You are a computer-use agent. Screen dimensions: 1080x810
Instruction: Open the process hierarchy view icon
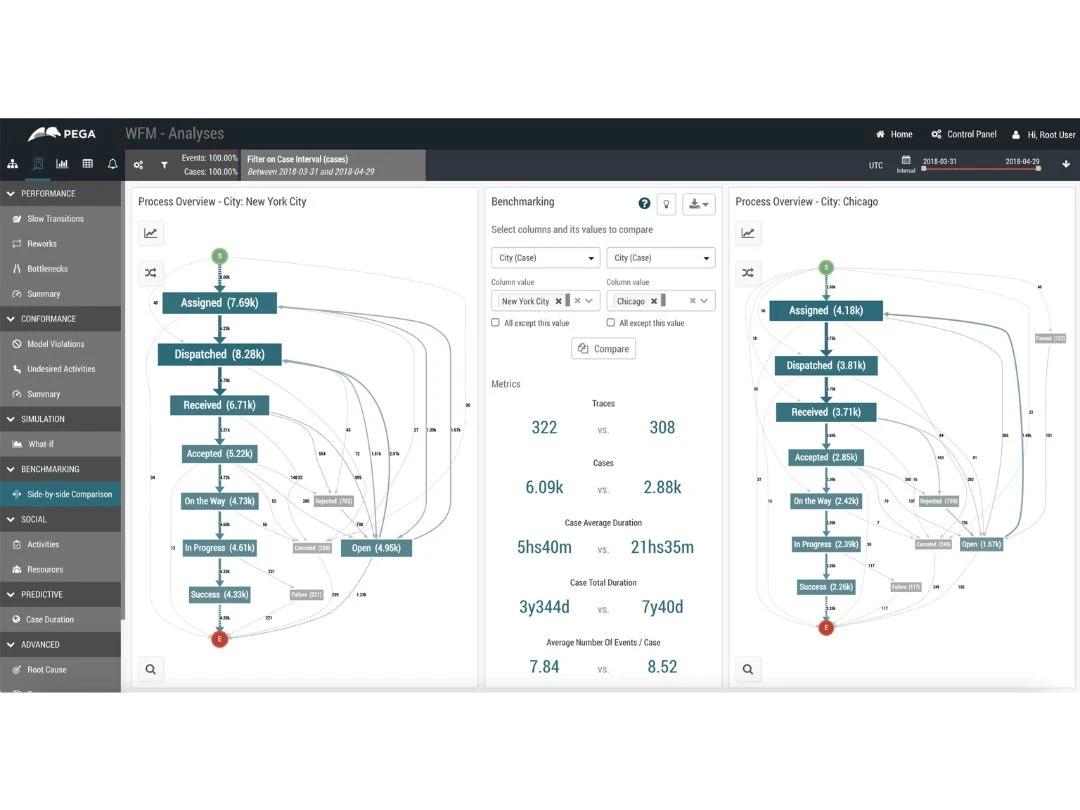(12, 164)
